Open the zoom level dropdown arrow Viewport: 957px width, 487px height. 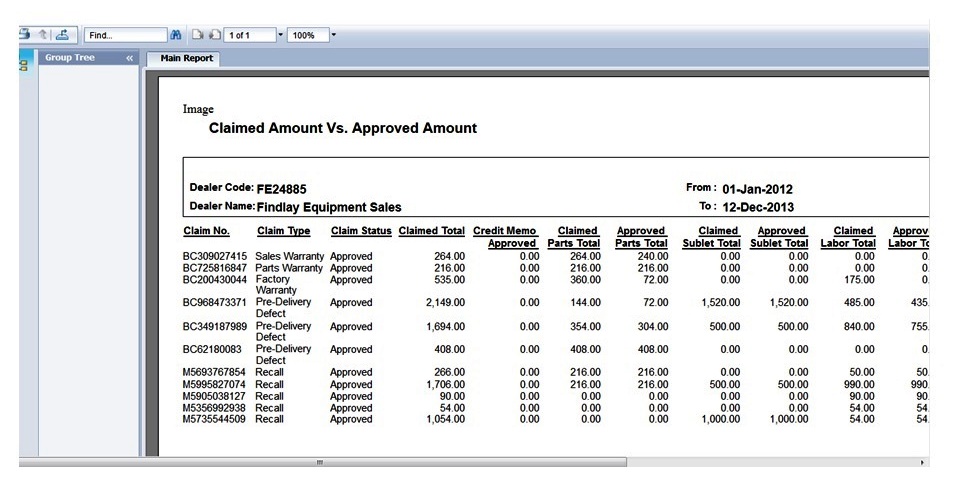tap(333, 35)
